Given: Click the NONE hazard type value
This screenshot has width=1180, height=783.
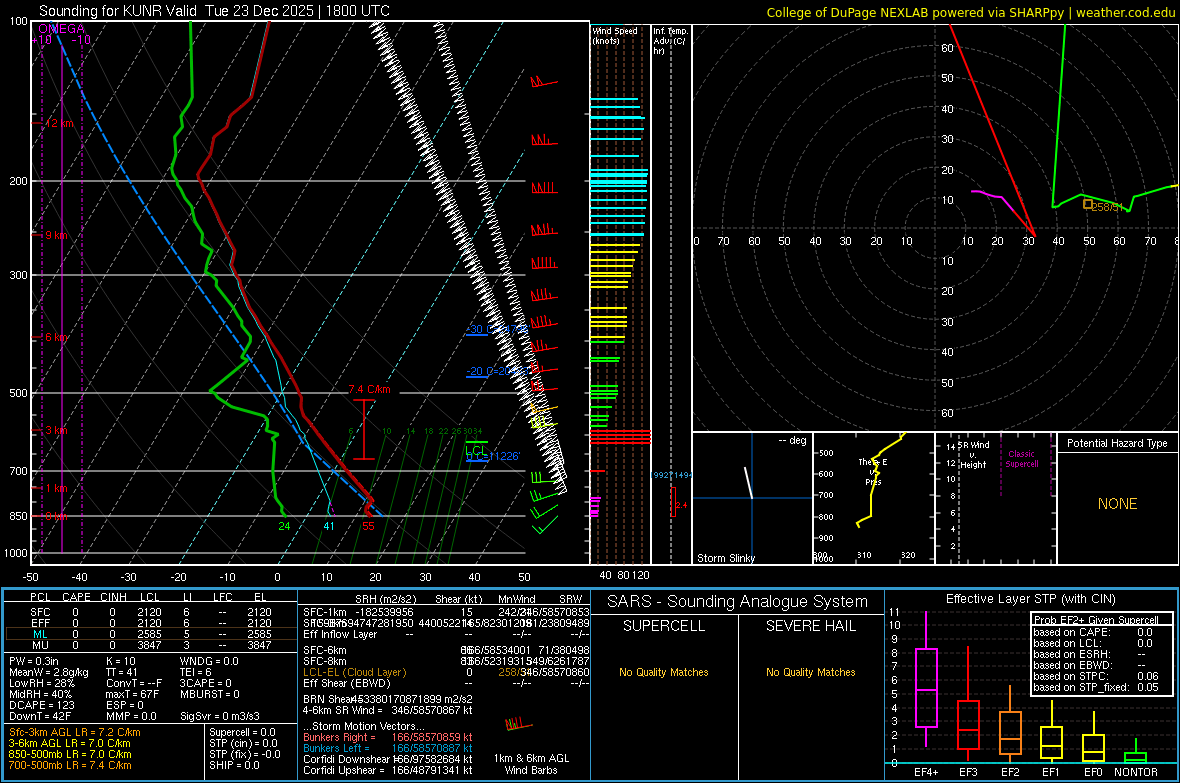Looking at the screenshot, I should 1117,504.
